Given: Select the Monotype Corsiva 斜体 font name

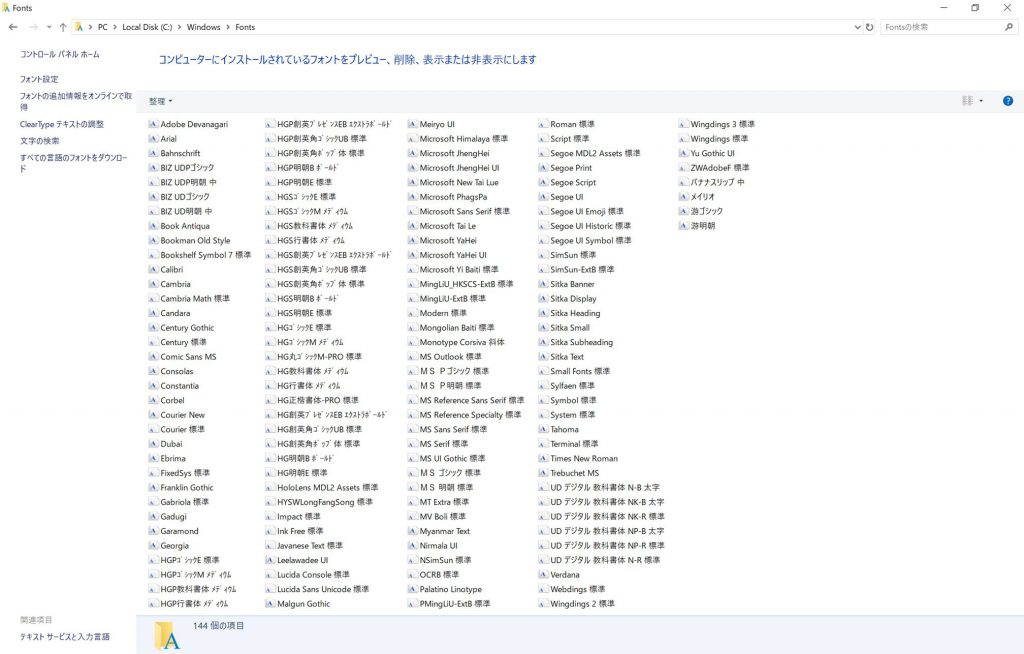Looking at the screenshot, I should pyautogui.click(x=462, y=342).
